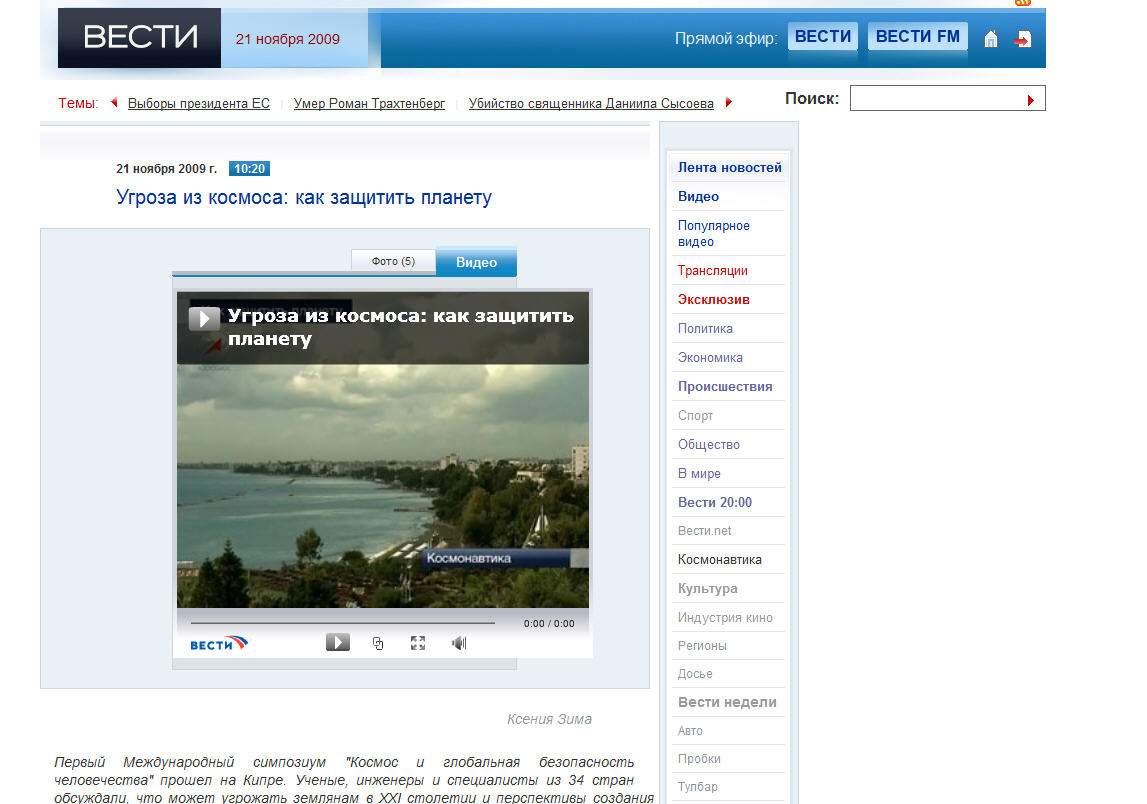Image resolution: width=1147 pixels, height=804 pixels.
Task: Open Лента новостей in sidebar
Action: click(729, 168)
